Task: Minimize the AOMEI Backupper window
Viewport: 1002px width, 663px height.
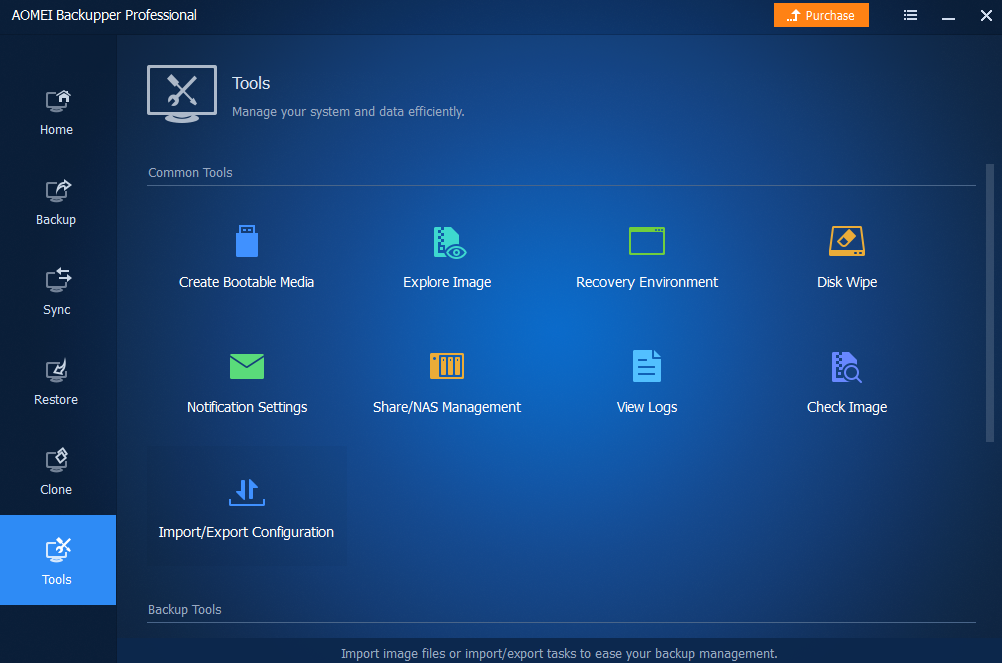Action: click(948, 15)
